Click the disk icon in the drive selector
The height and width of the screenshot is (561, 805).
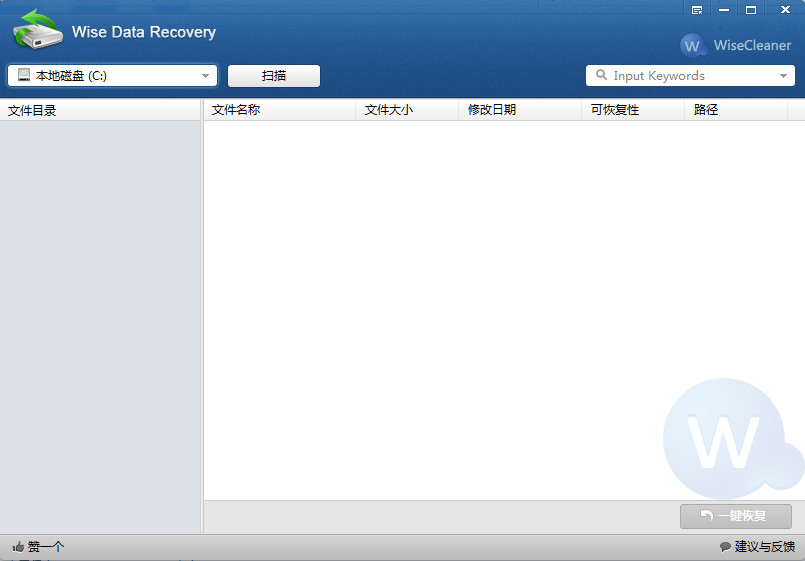click(24, 75)
